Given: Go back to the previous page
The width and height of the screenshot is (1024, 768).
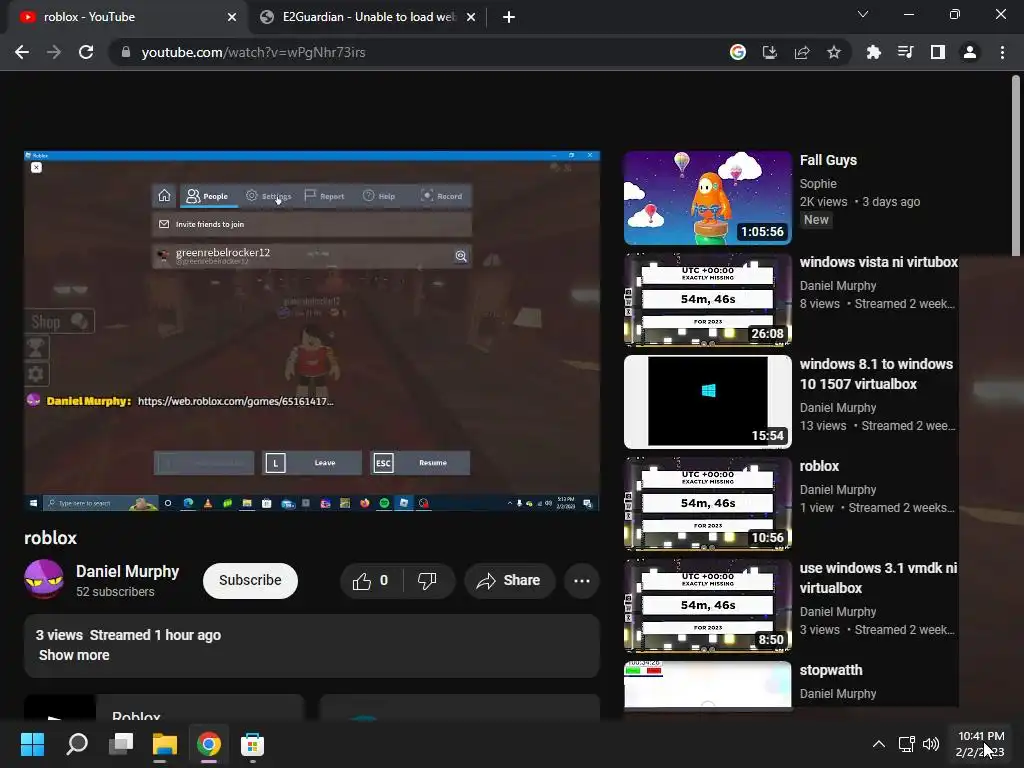Looking at the screenshot, I should pos(22,52).
